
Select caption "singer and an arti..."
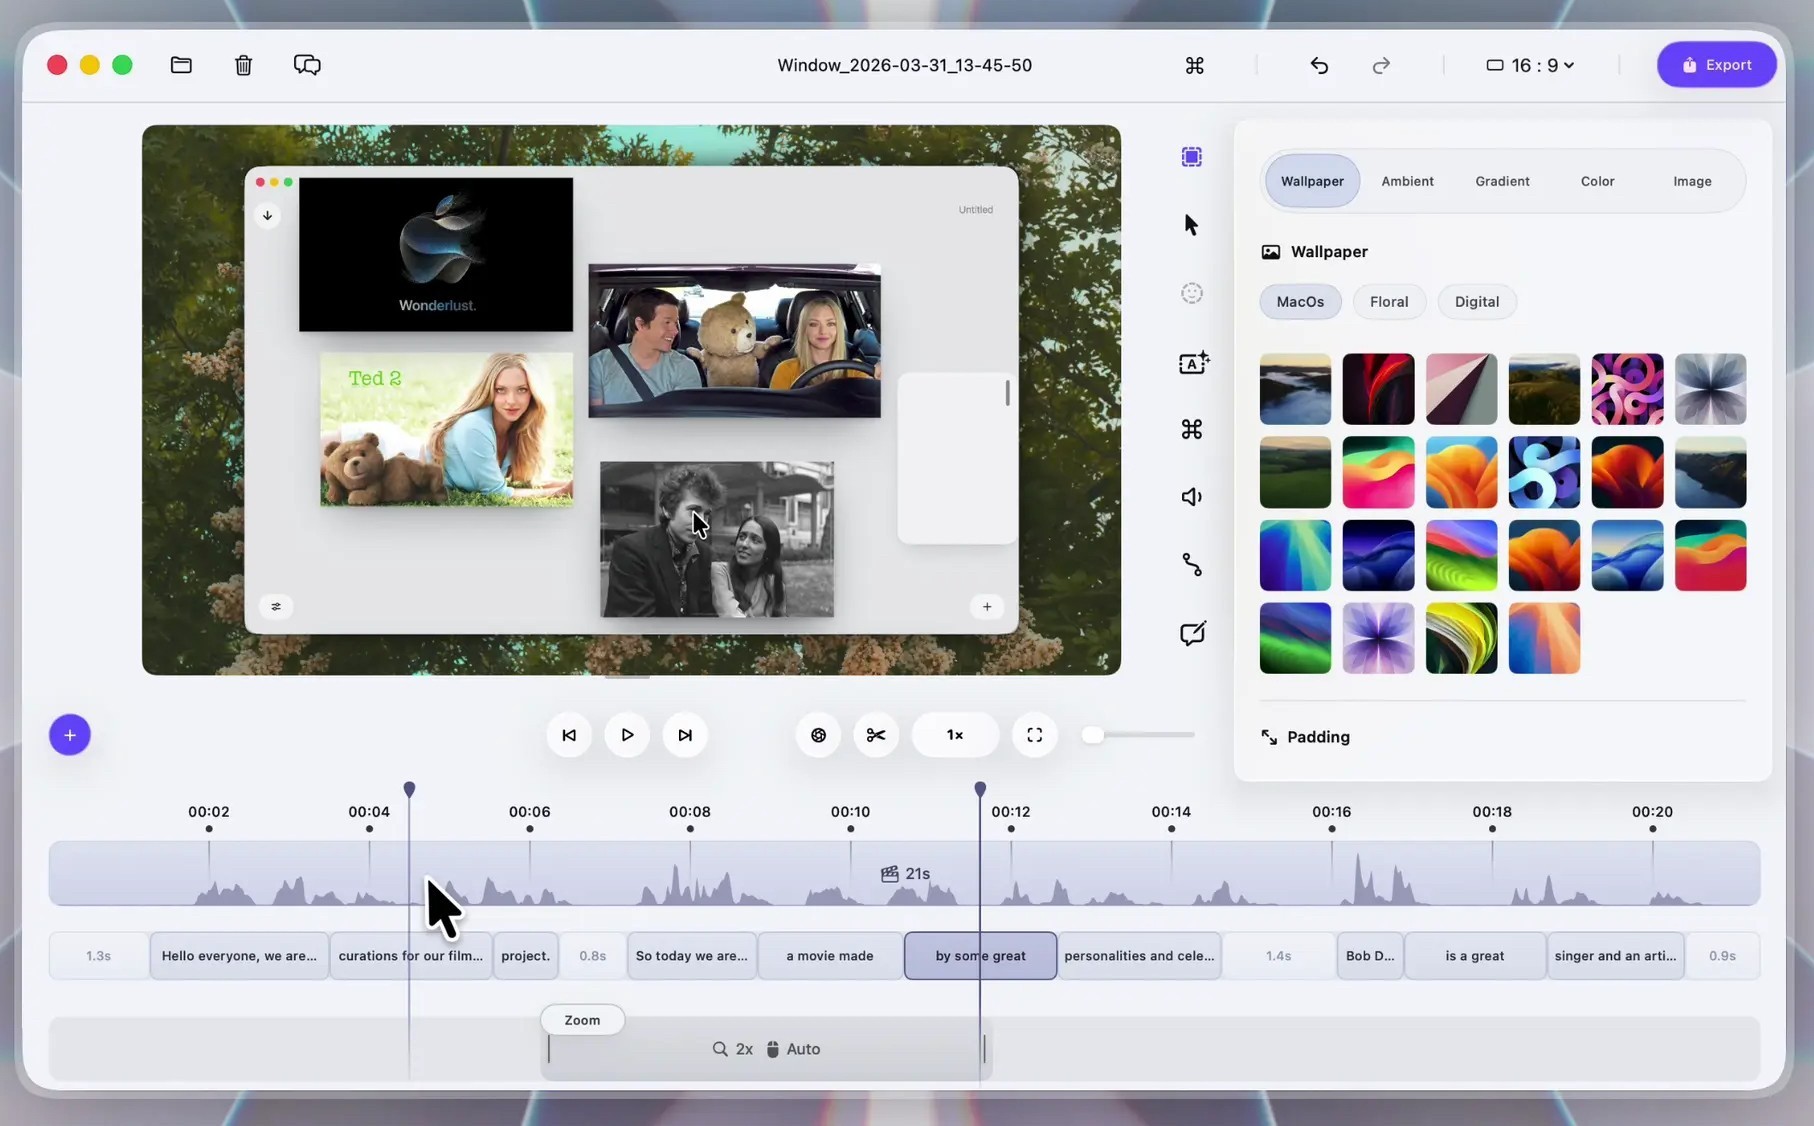tap(1615, 956)
